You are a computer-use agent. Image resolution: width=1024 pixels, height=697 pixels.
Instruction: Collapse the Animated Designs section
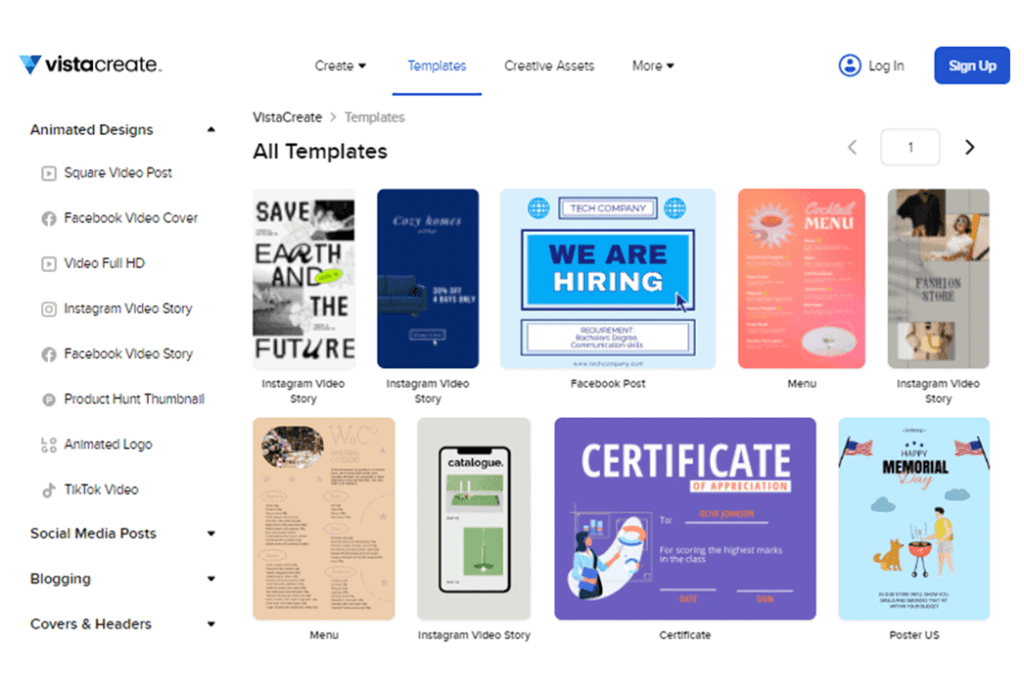tap(211, 130)
